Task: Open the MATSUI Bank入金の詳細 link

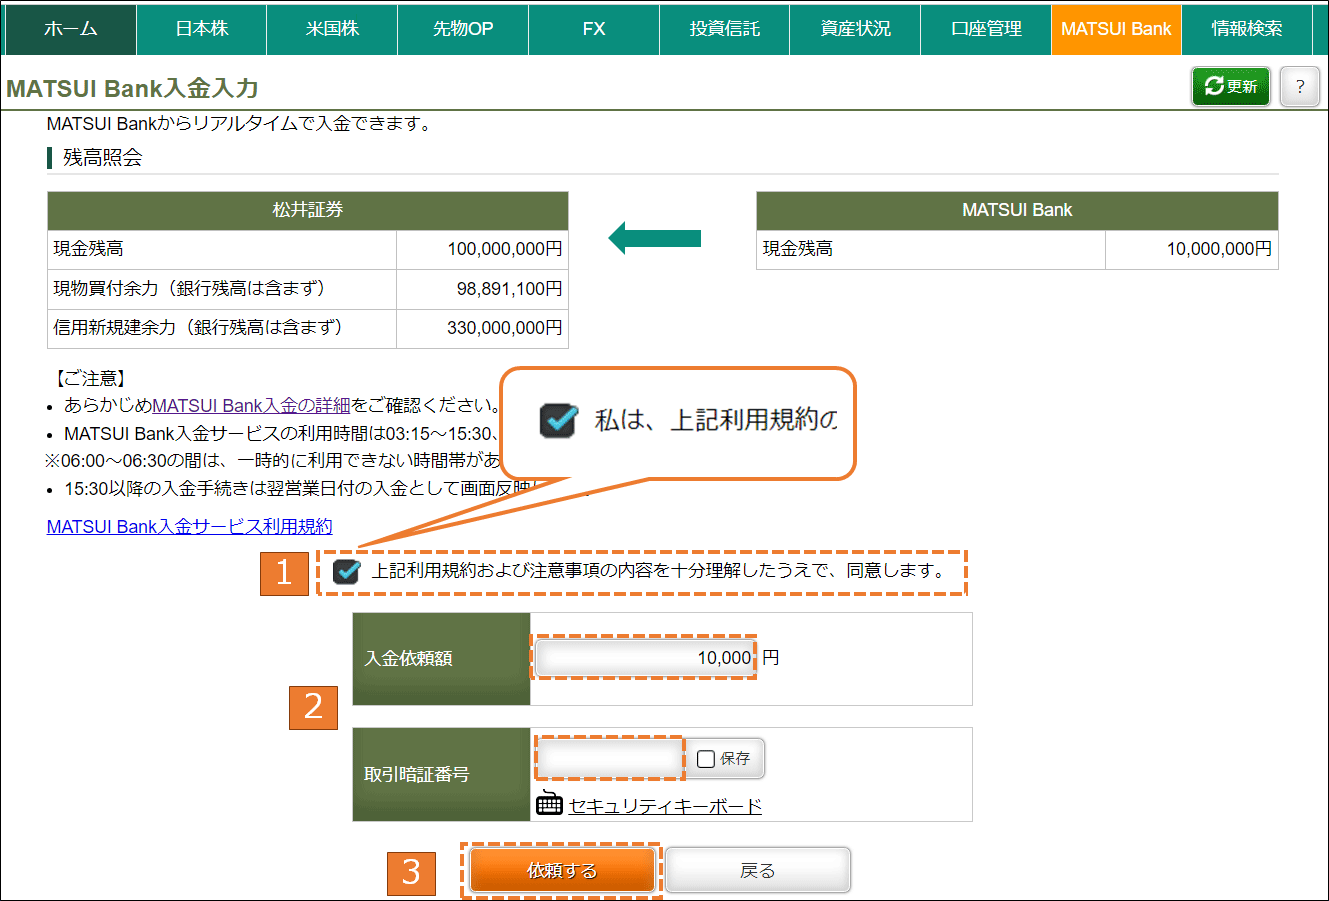Action: [251, 405]
